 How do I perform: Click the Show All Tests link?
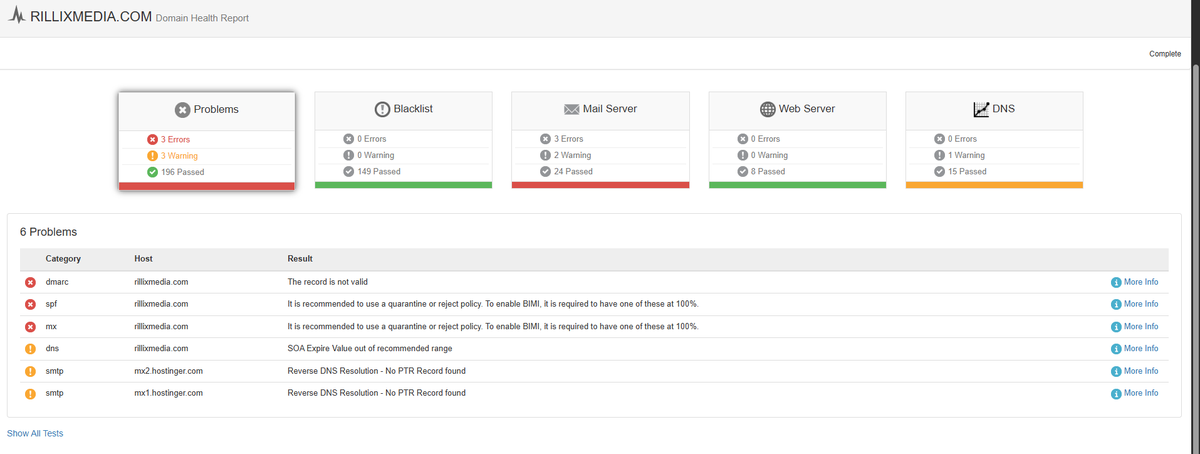(35, 433)
